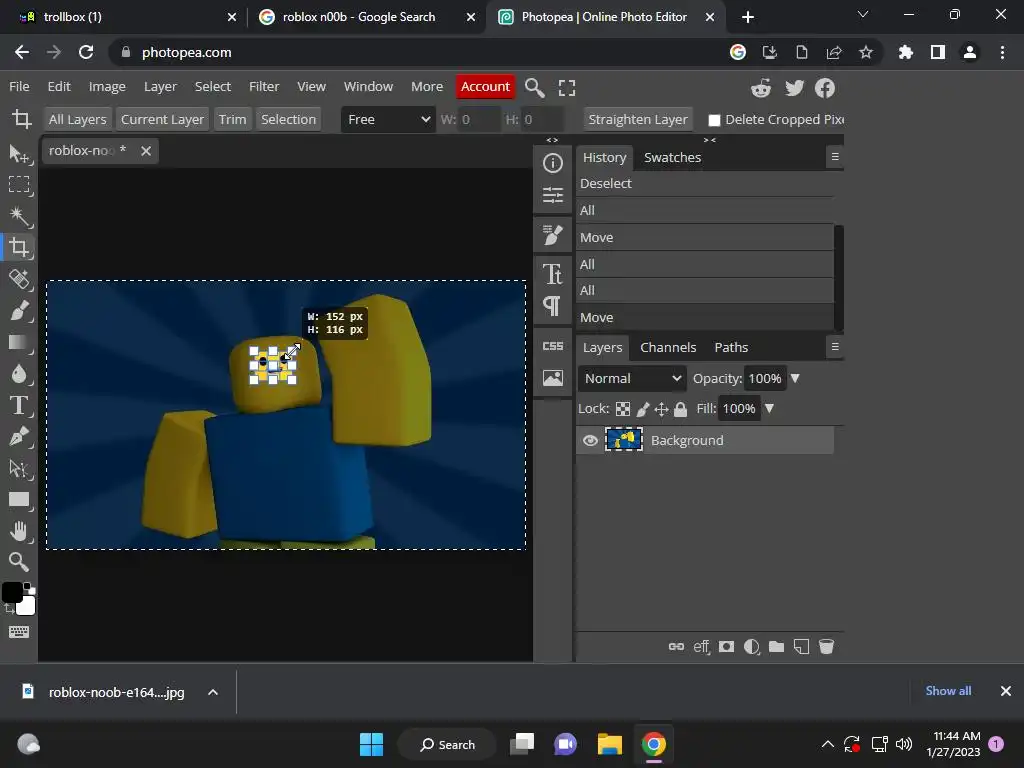
Task: Select the Path Select tool
Action: [x=19, y=468]
